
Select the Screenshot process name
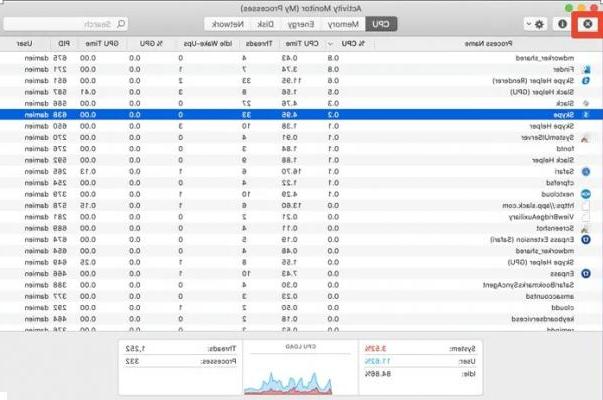[555, 228]
